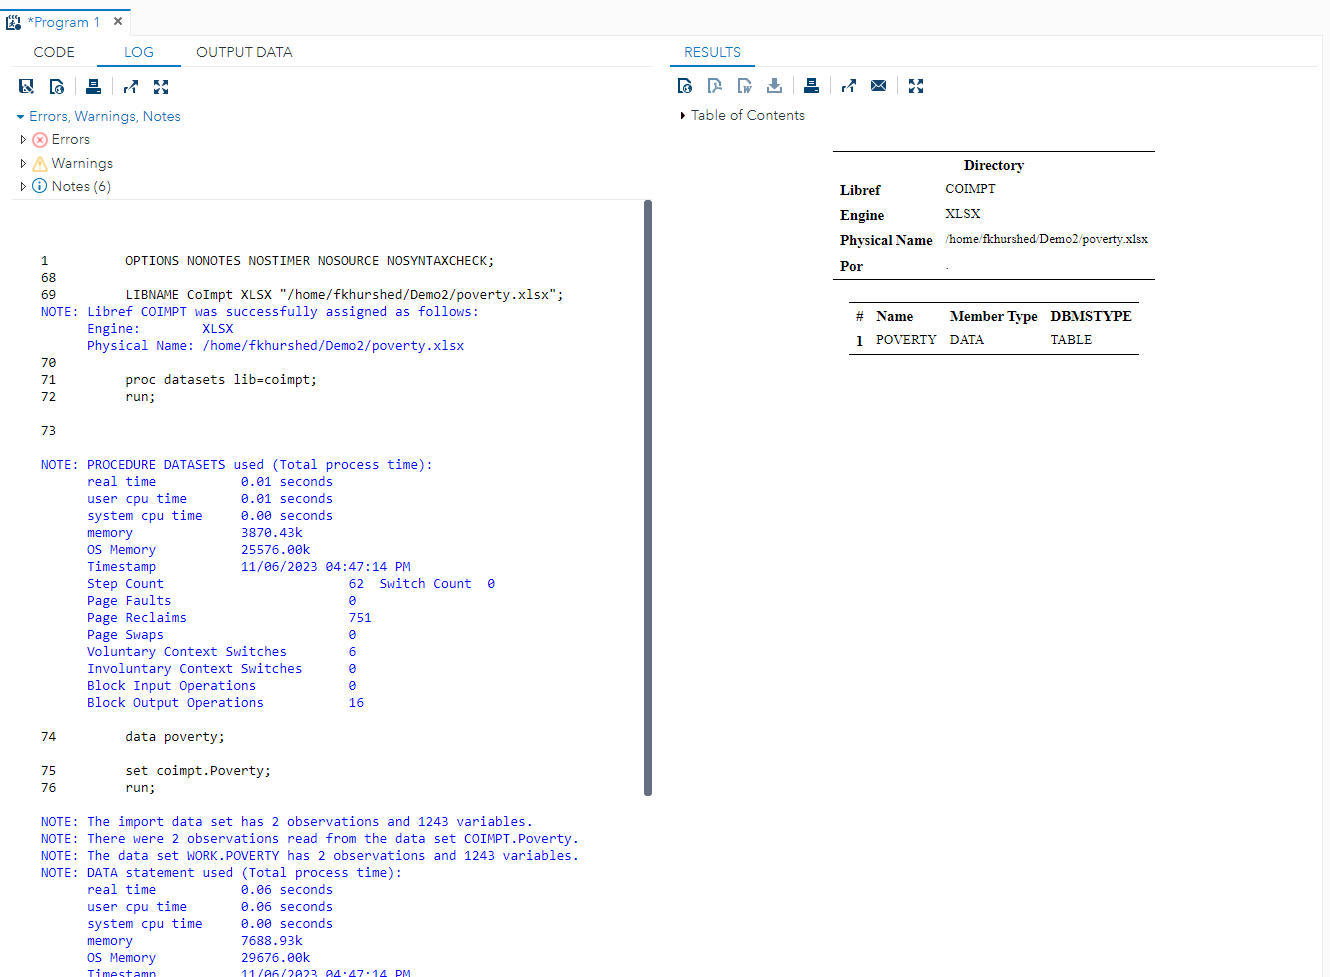Maximize the results view

click(916, 86)
